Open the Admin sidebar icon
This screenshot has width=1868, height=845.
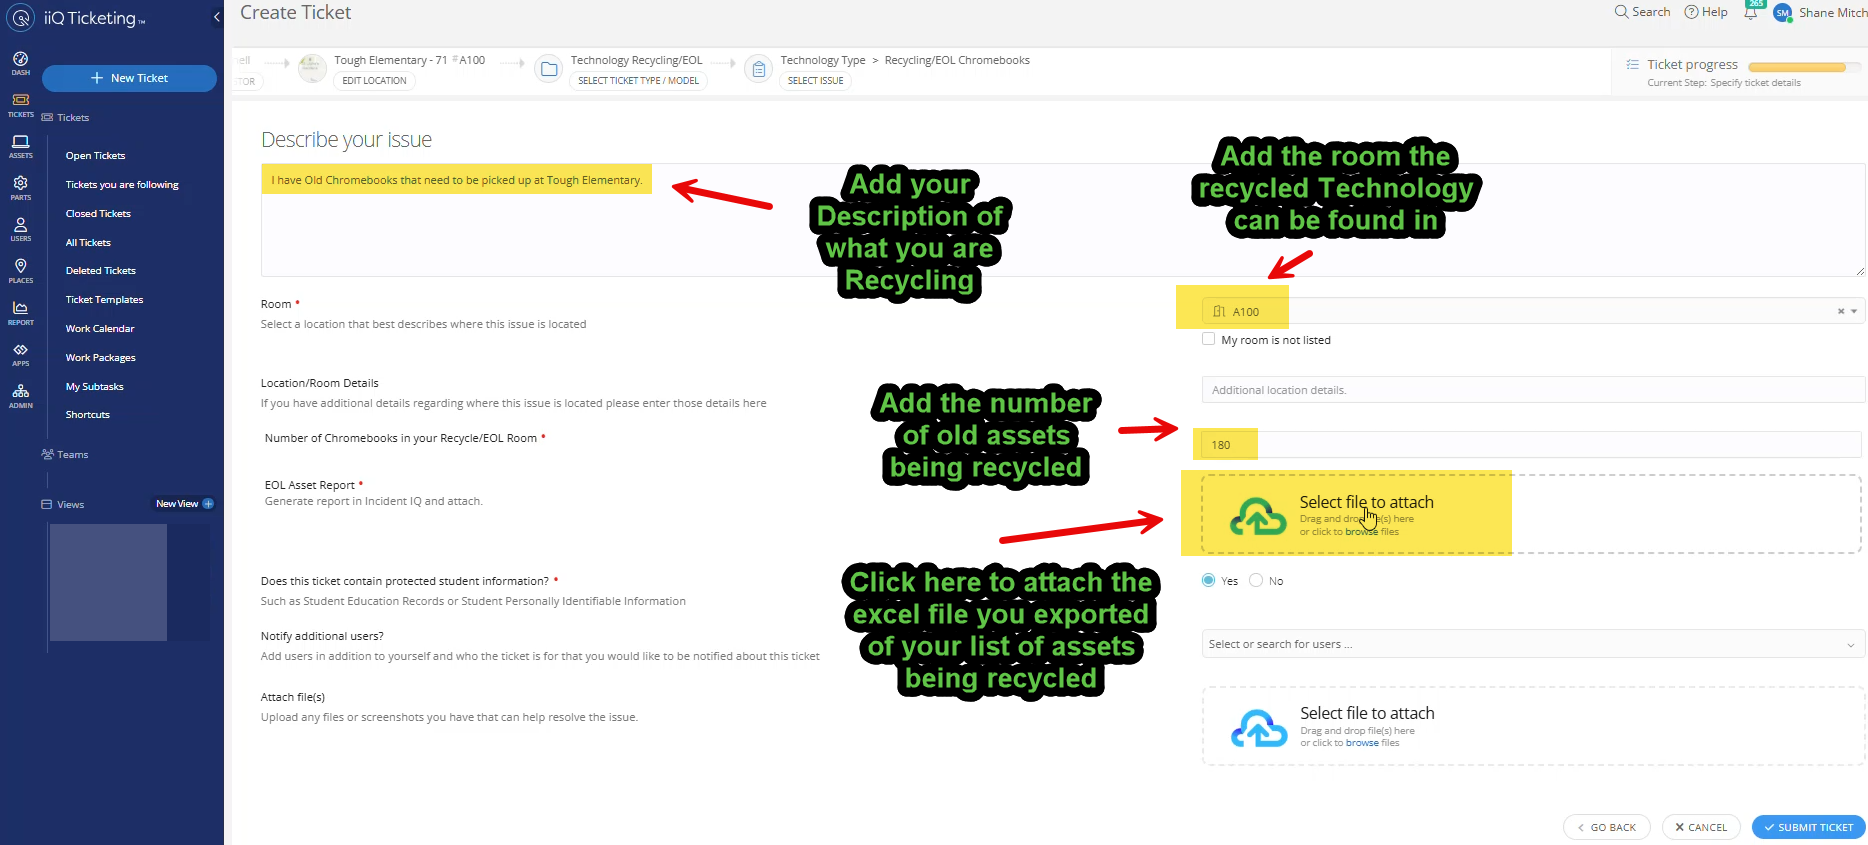click(x=20, y=396)
